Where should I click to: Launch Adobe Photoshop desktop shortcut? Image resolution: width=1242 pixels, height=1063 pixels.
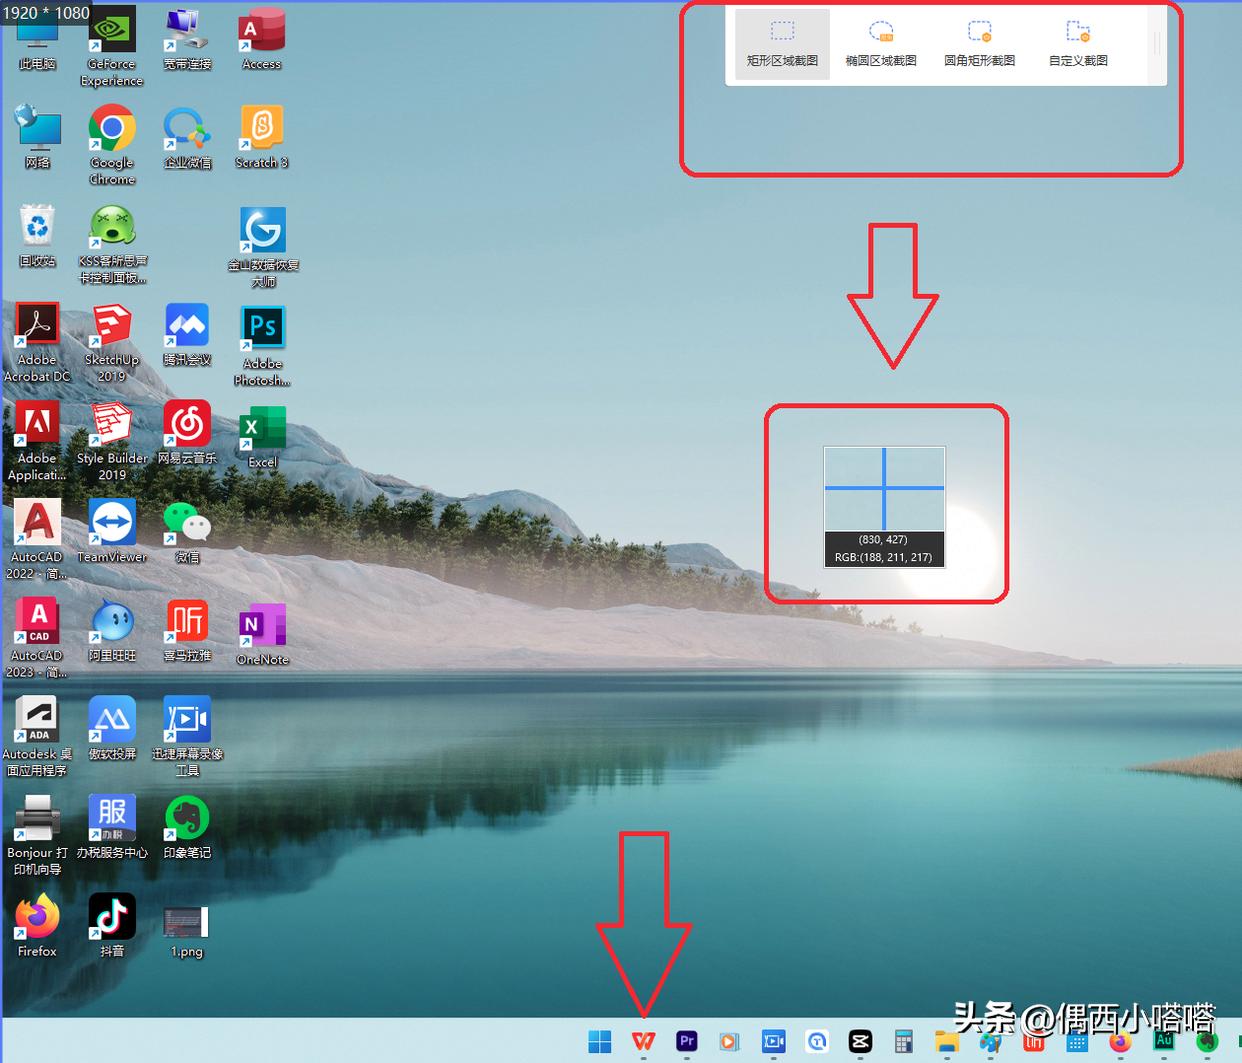click(x=262, y=345)
